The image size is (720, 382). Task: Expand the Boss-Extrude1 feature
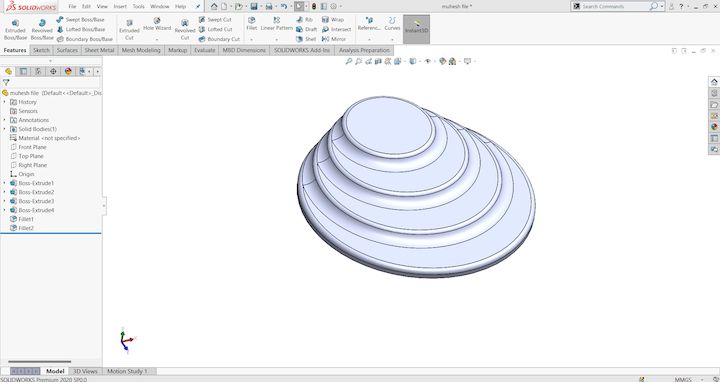coord(5,183)
